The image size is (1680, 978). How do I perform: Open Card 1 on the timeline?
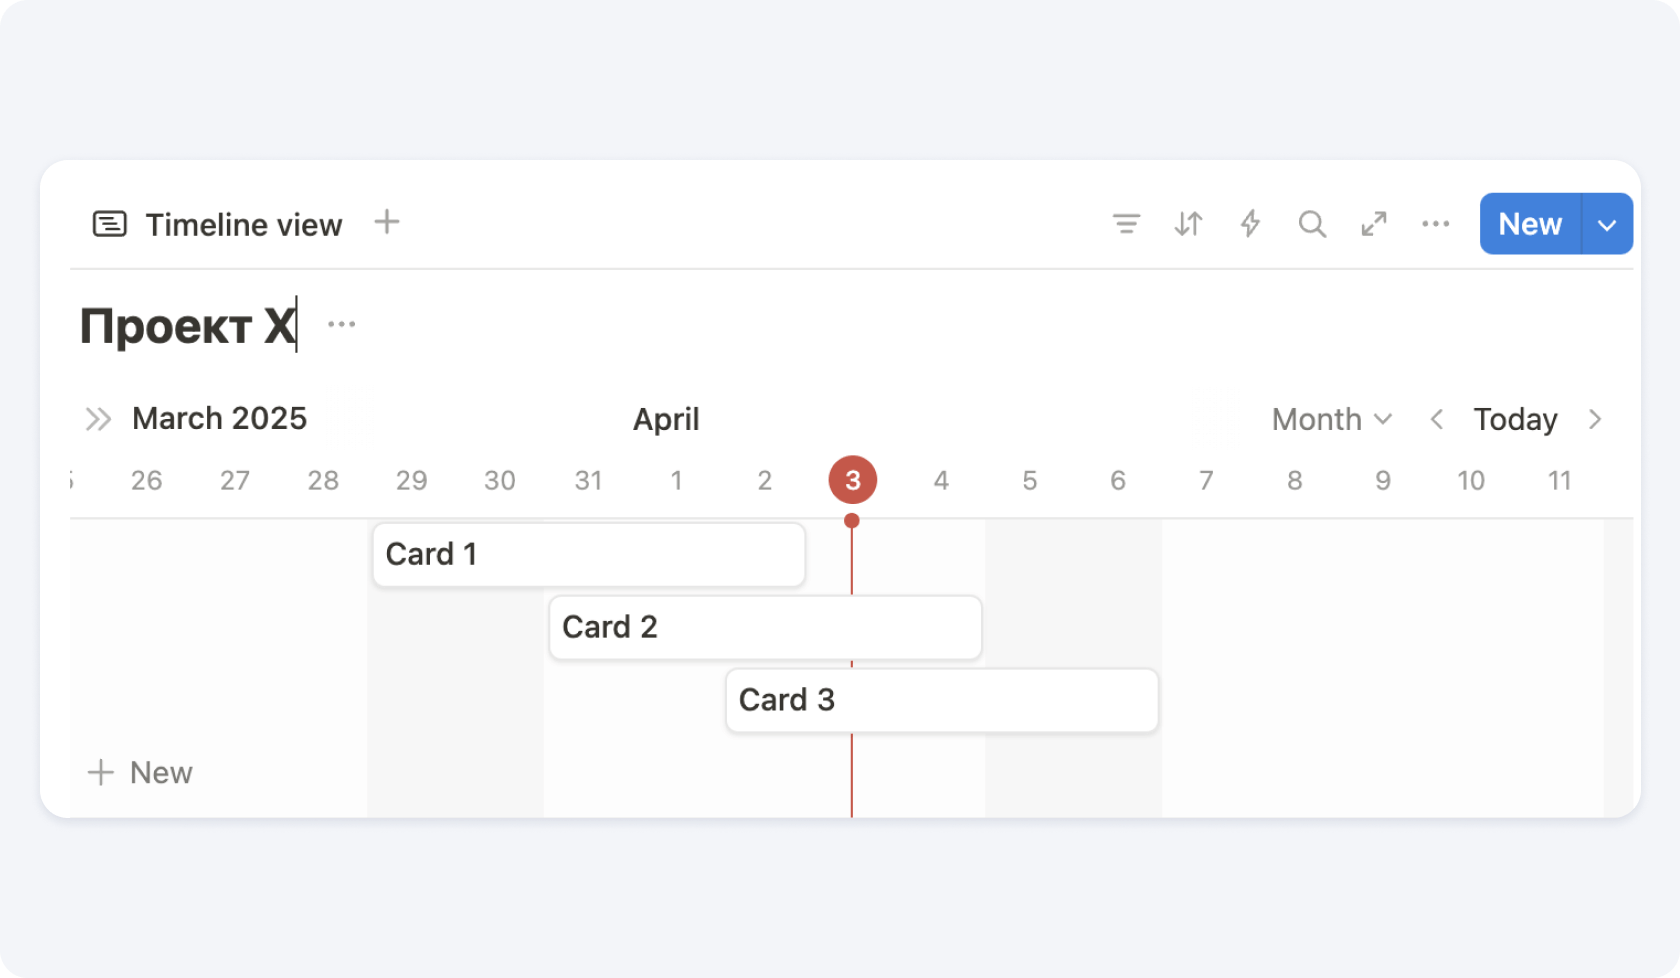point(588,554)
